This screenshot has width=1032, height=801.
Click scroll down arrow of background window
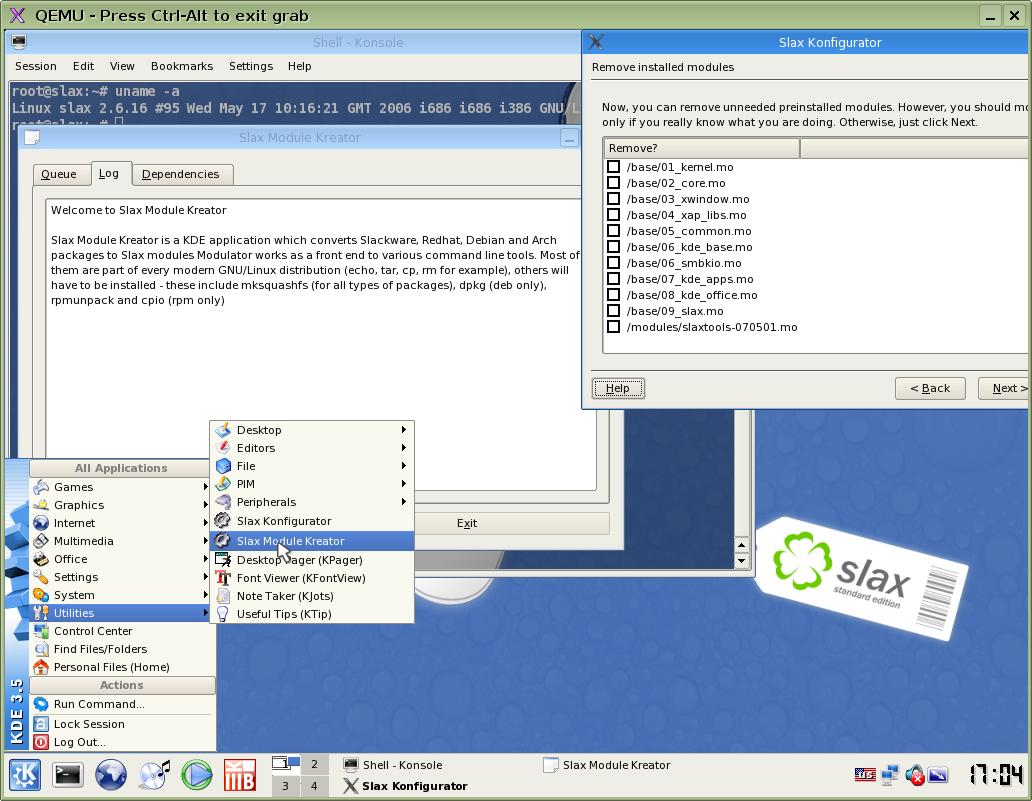742,561
